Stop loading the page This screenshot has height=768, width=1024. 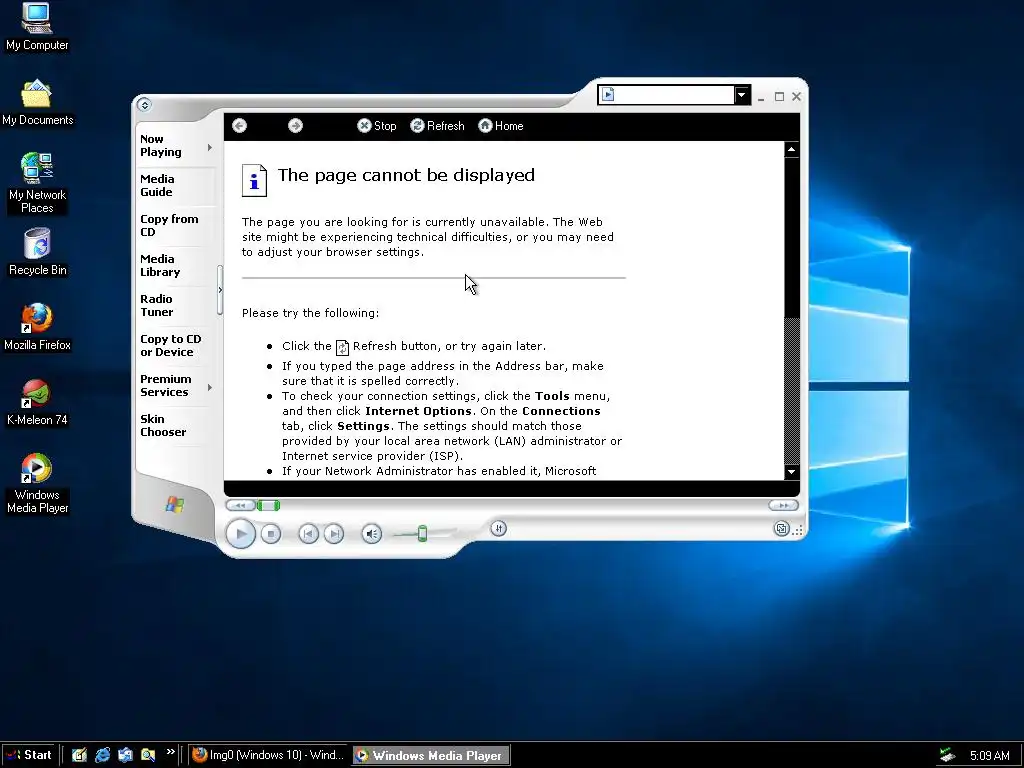pos(377,126)
